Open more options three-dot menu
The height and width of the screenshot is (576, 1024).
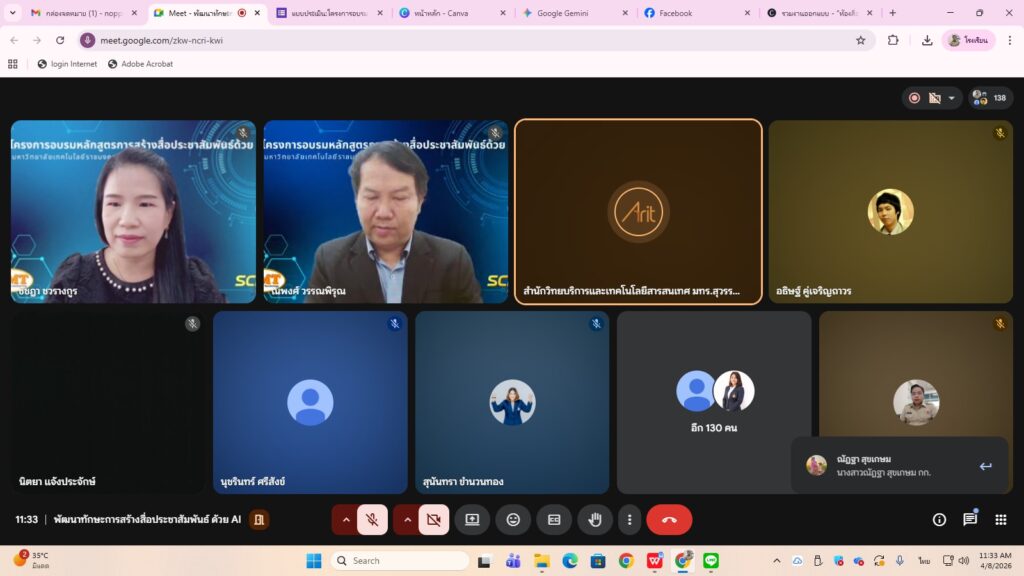629,520
